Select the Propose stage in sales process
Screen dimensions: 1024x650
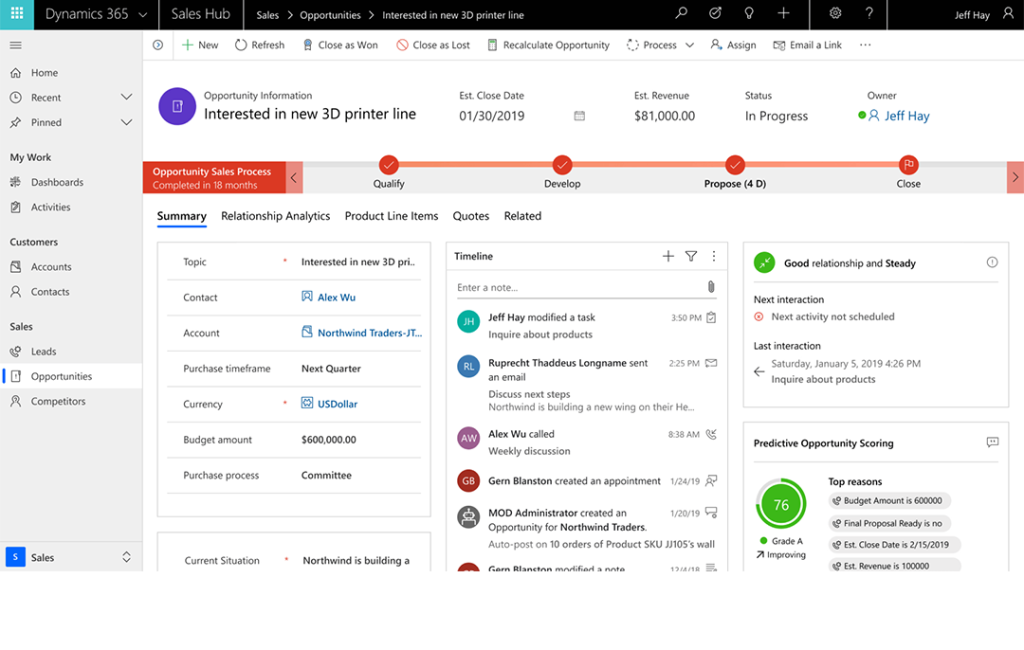(735, 166)
